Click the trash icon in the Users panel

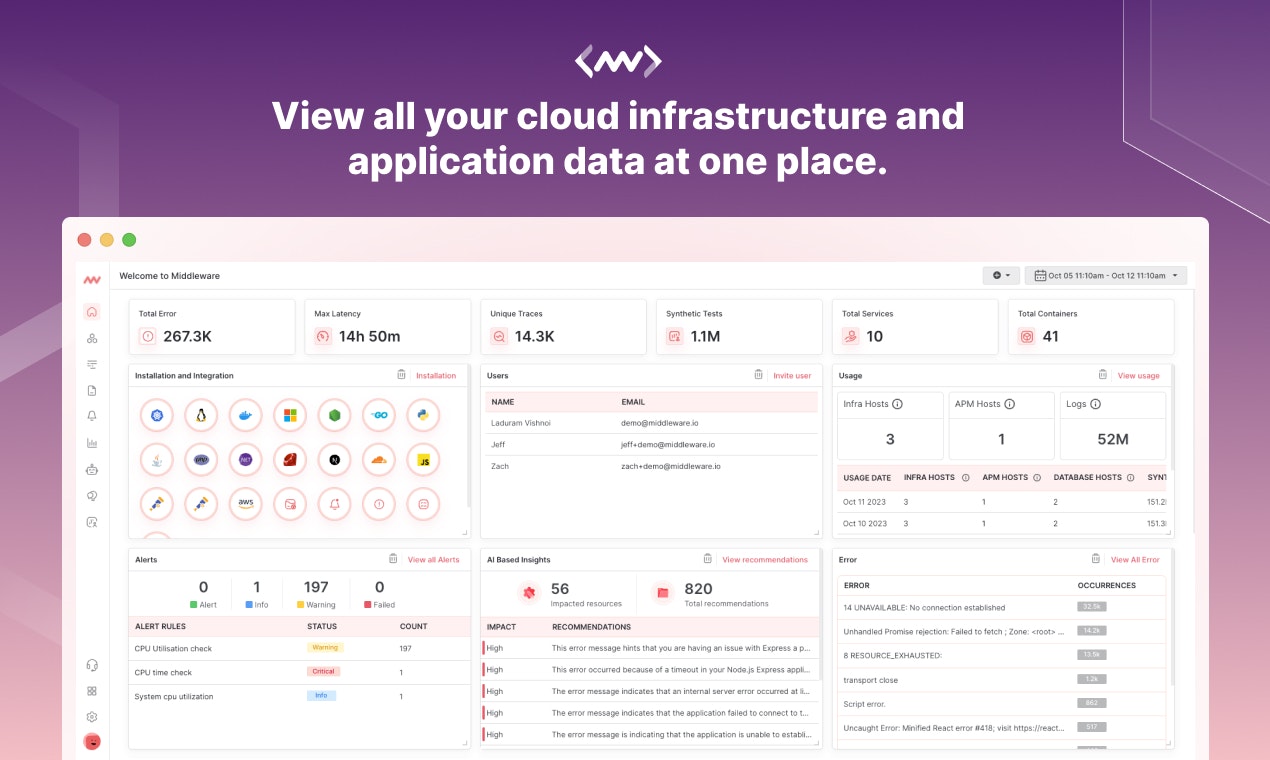coord(759,375)
